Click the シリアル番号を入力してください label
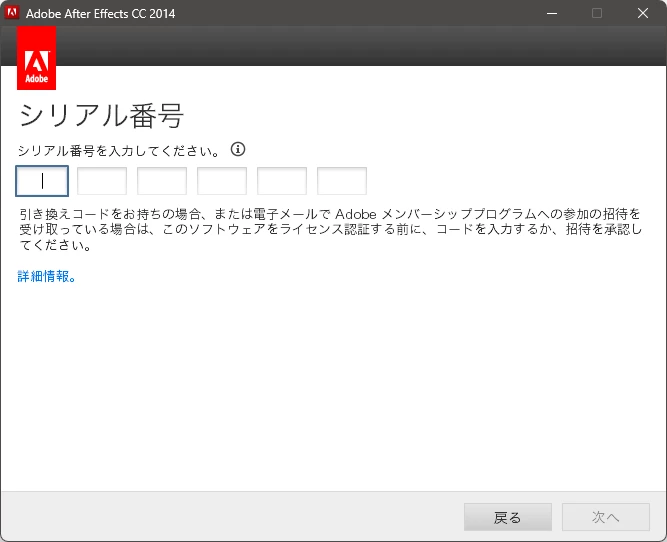Screen dimensions: 667x542 point(119,151)
